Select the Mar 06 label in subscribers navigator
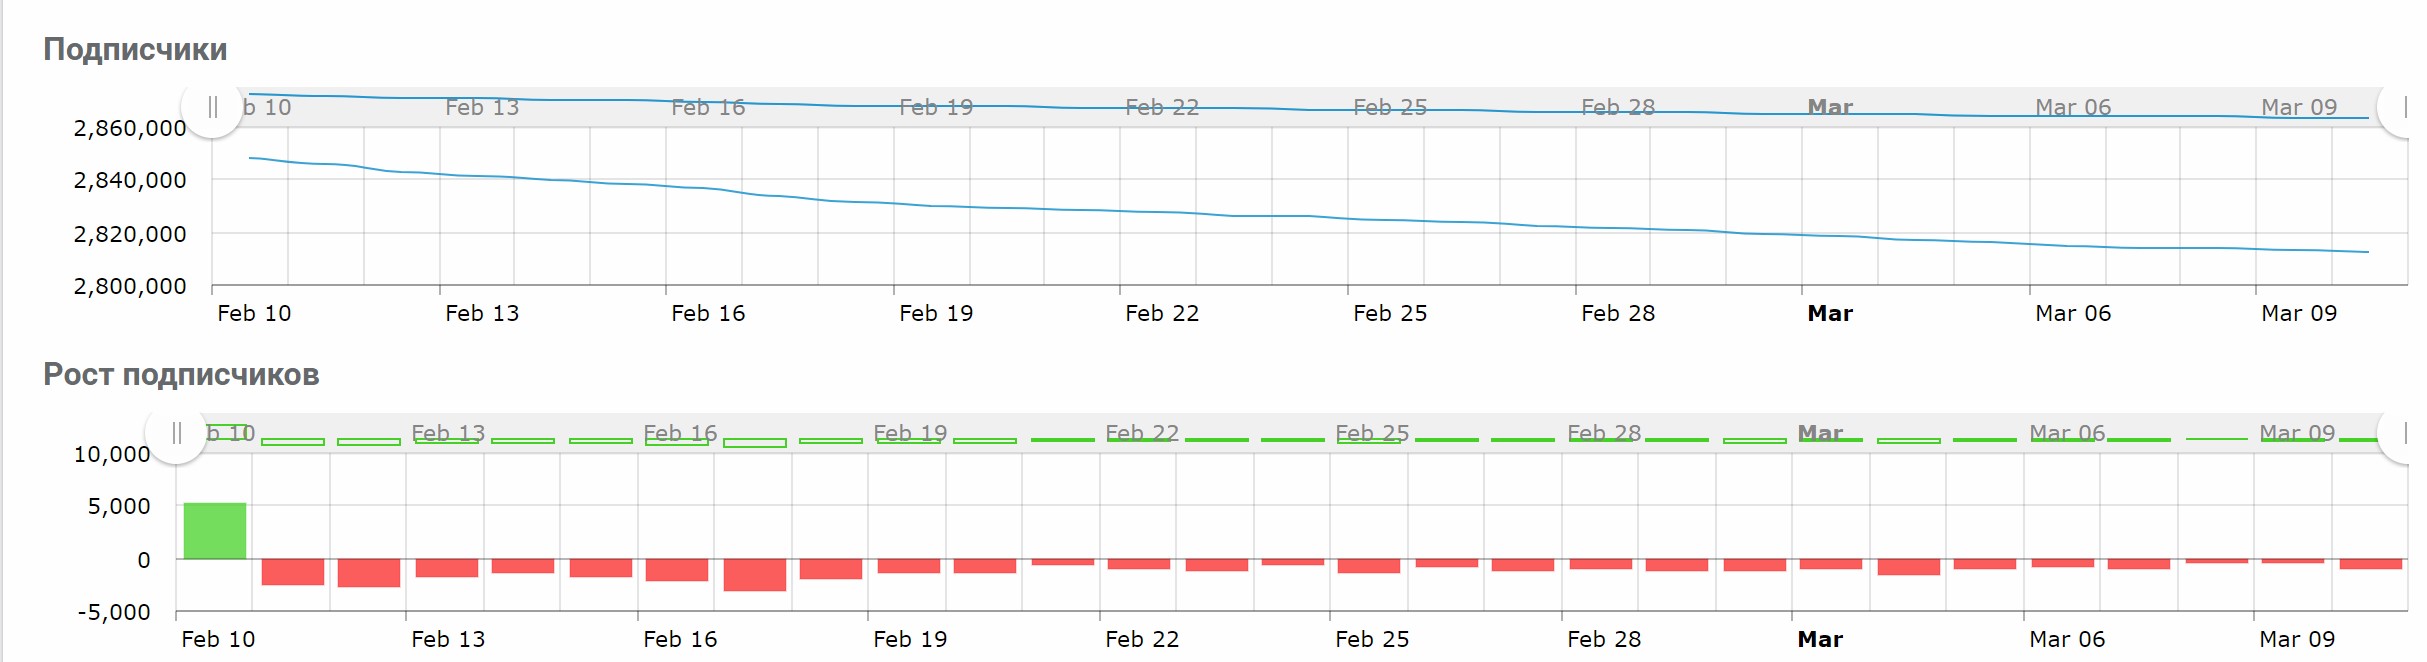Image resolution: width=2427 pixels, height=662 pixels. coord(2073,107)
